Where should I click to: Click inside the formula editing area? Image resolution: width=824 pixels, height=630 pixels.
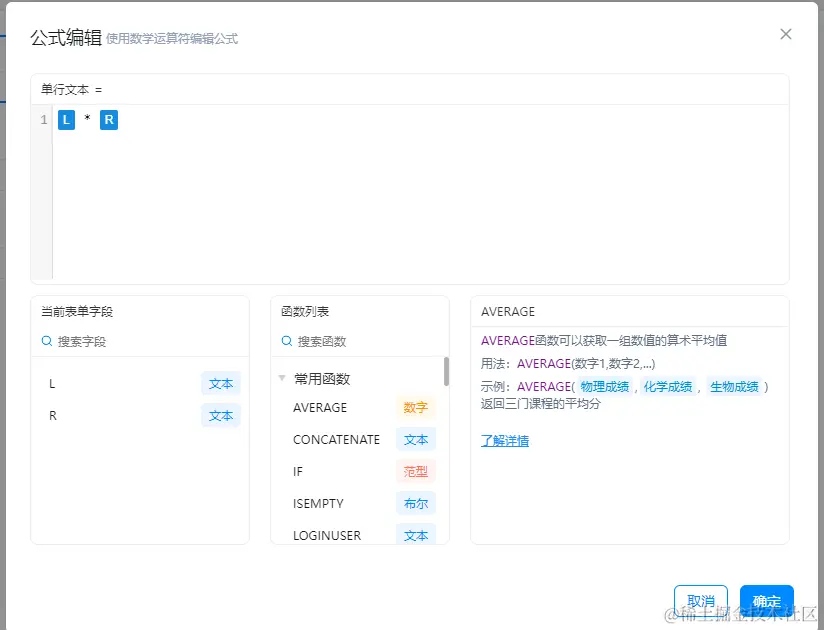(x=420, y=192)
